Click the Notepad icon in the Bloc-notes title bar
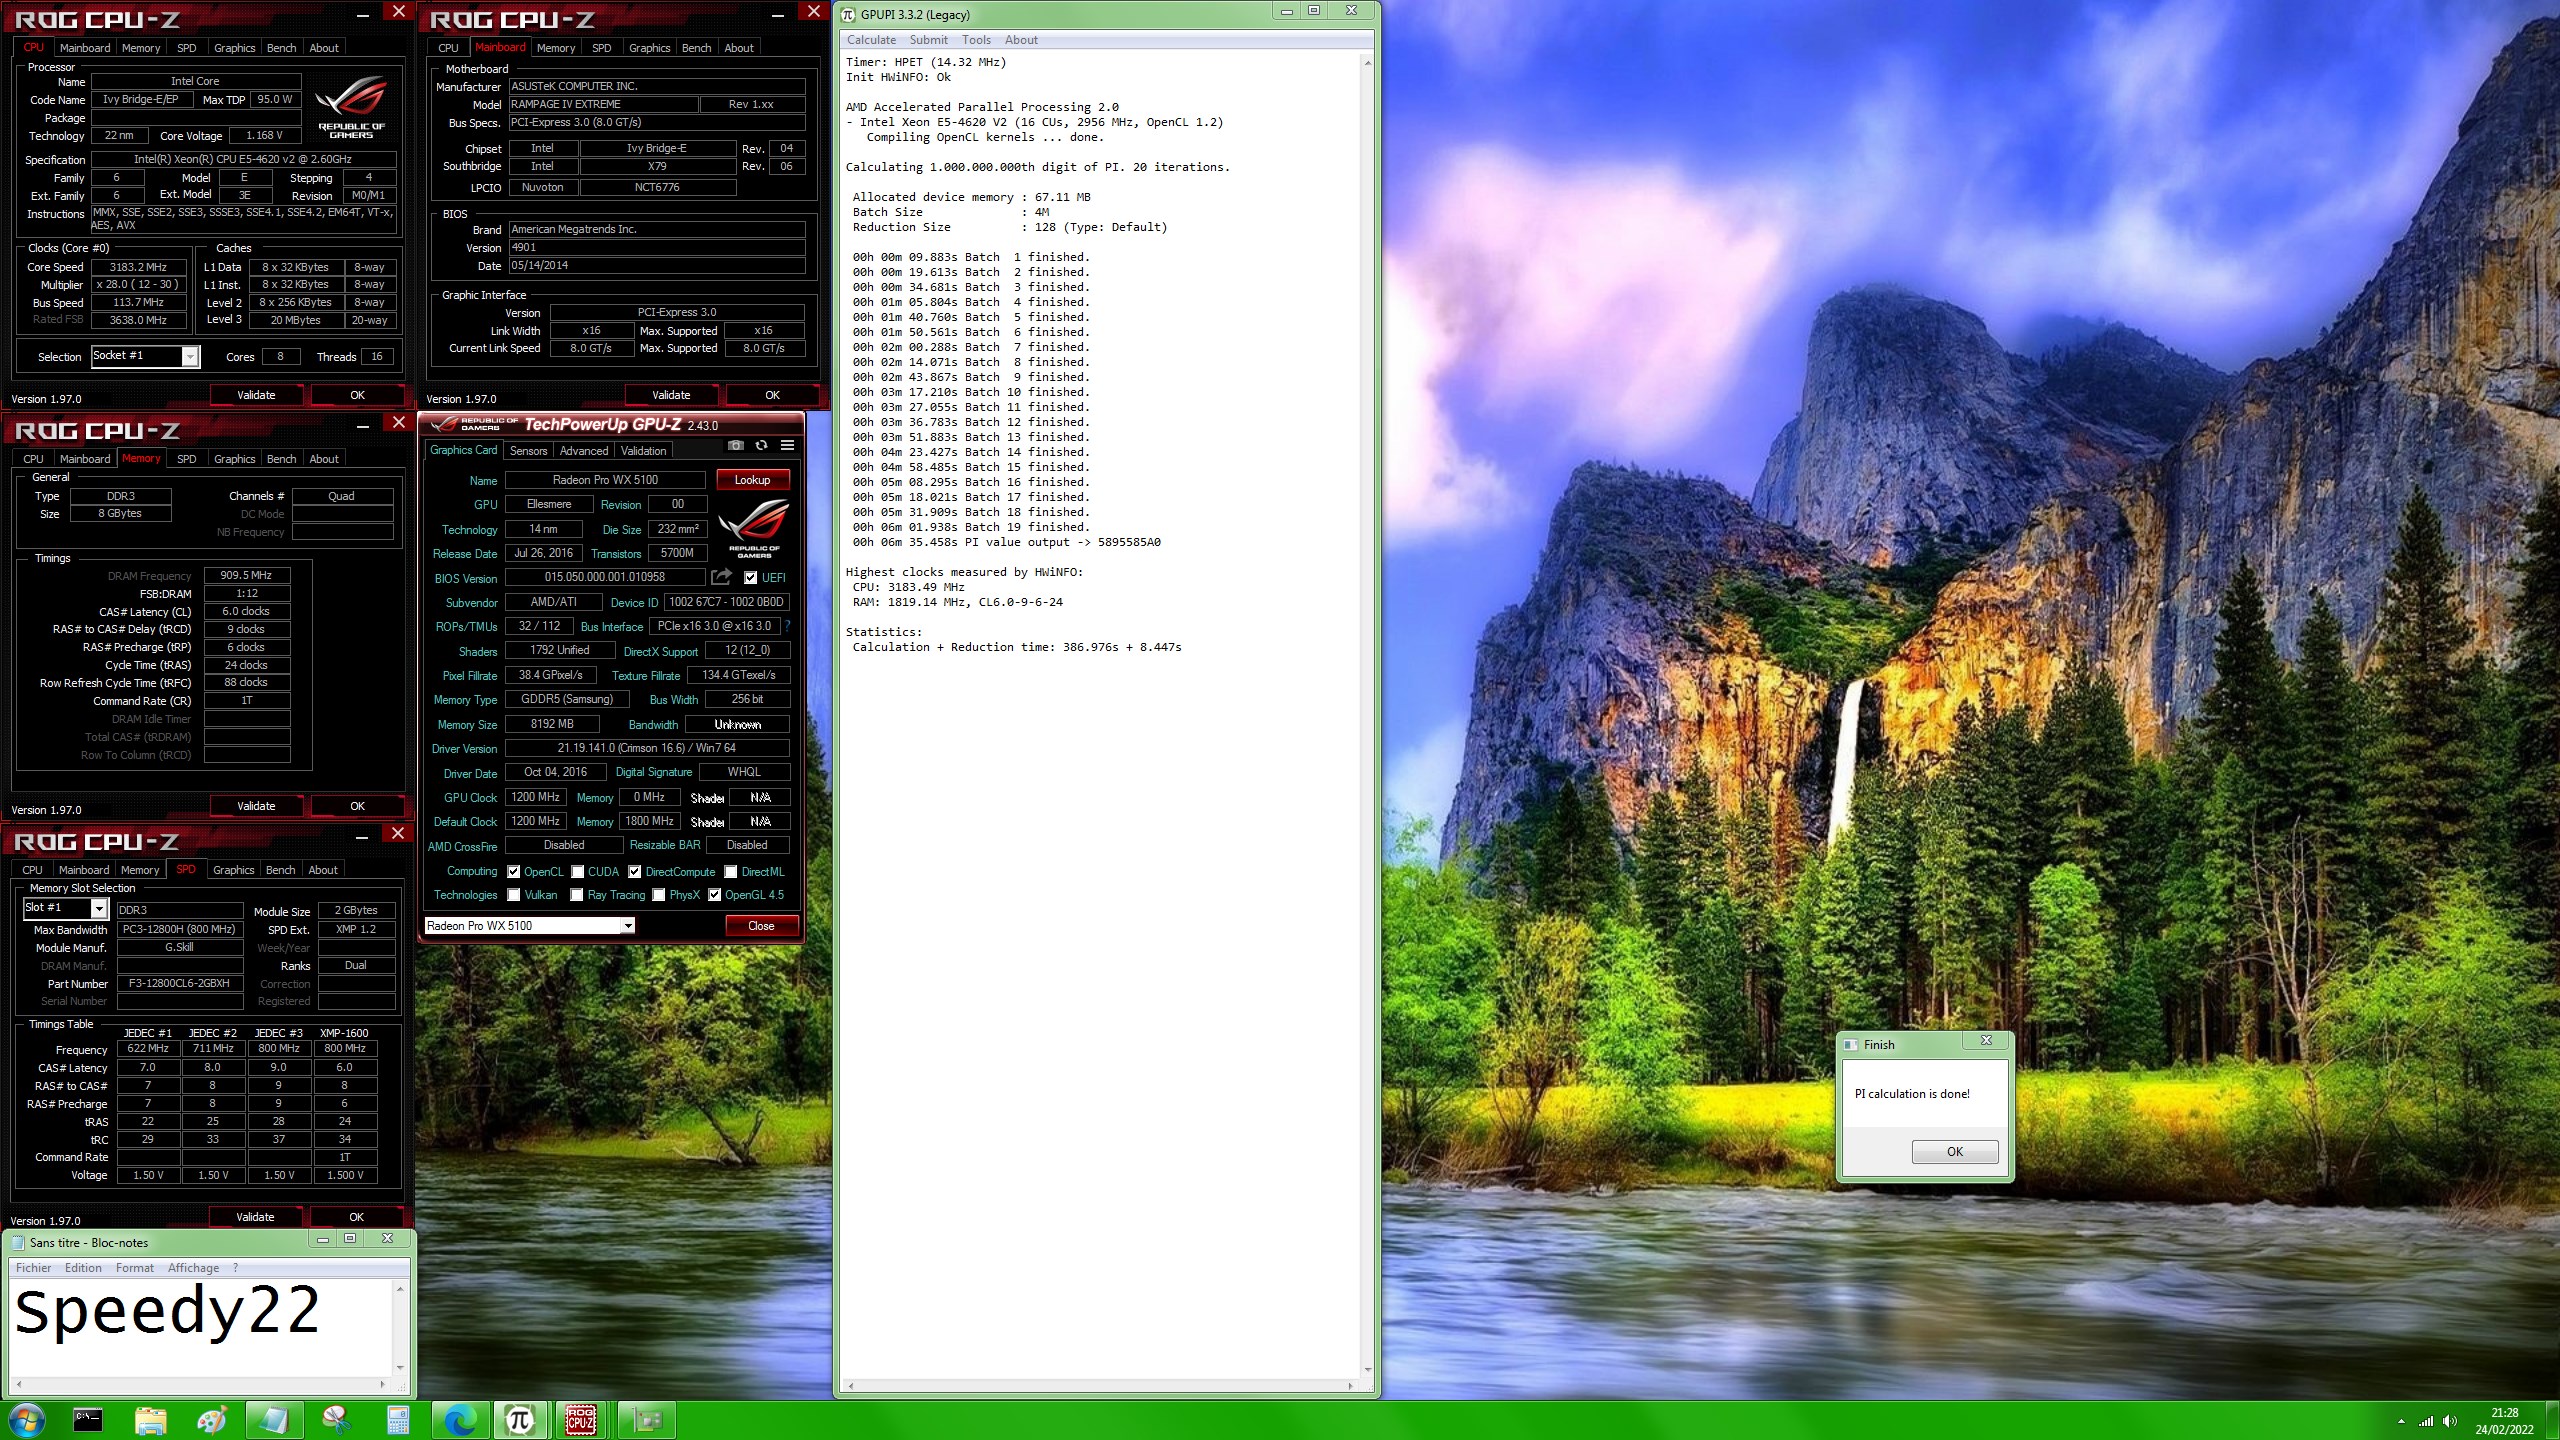Screen dimensions: 2560x1440 click(x=18, y=1242)
